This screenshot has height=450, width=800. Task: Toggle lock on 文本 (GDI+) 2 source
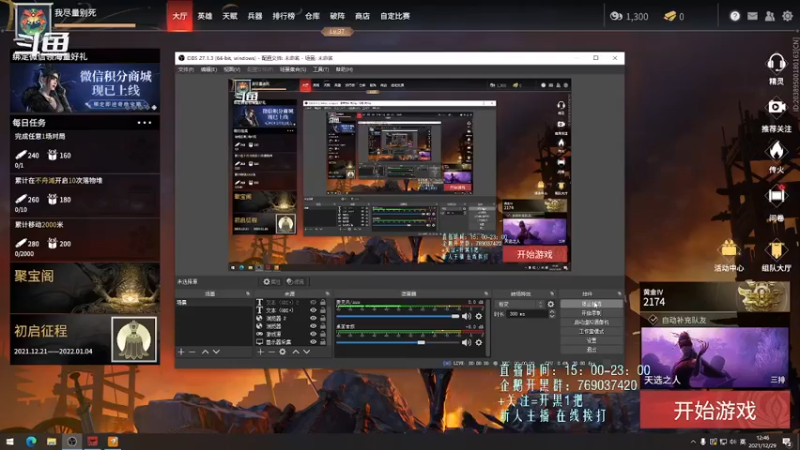(x=323, y=303)
